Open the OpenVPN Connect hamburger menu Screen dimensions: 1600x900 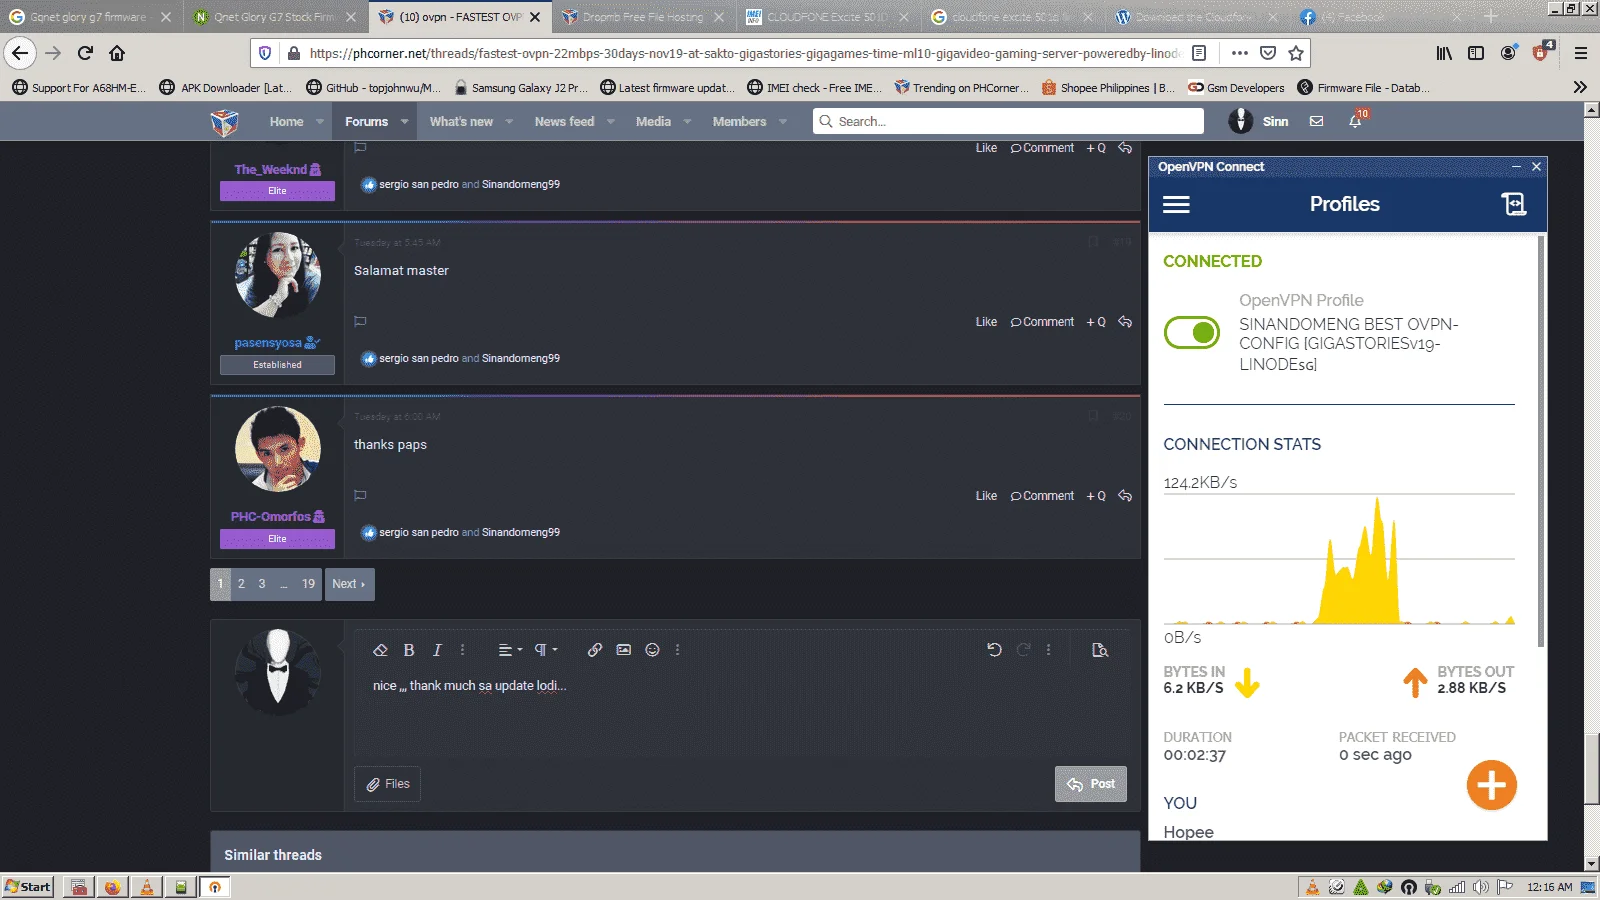click(x=1176, y=204)
